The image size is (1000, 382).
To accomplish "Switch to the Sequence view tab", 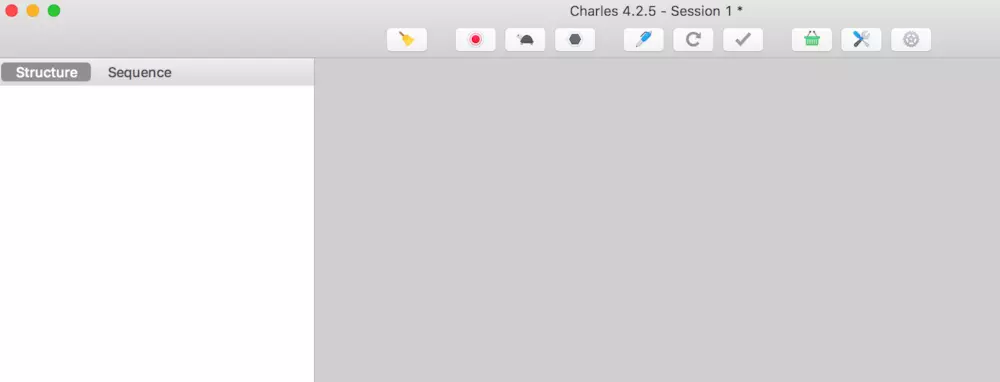I will click(x=140, y=73).
